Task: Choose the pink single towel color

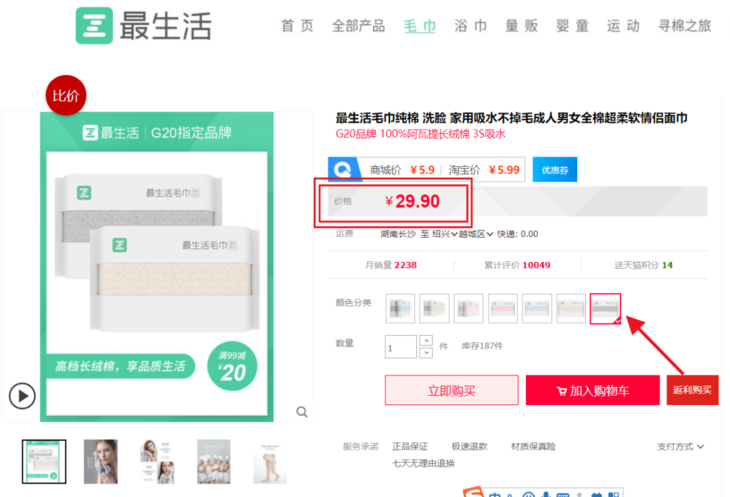Action: 503,308
